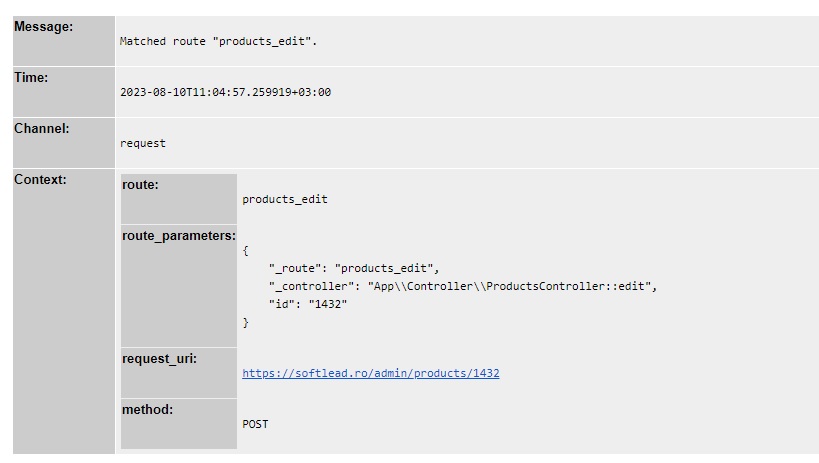
Task: Click the closing brace of the JSON block
Action: tap(245, 322)
